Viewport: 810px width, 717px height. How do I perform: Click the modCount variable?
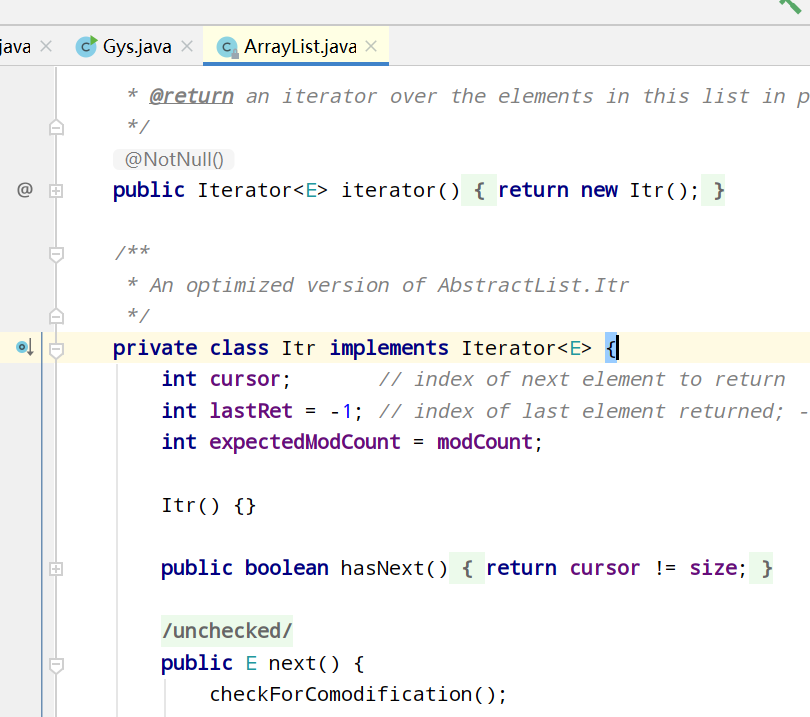pyautogui.click(x=485, y=442)
